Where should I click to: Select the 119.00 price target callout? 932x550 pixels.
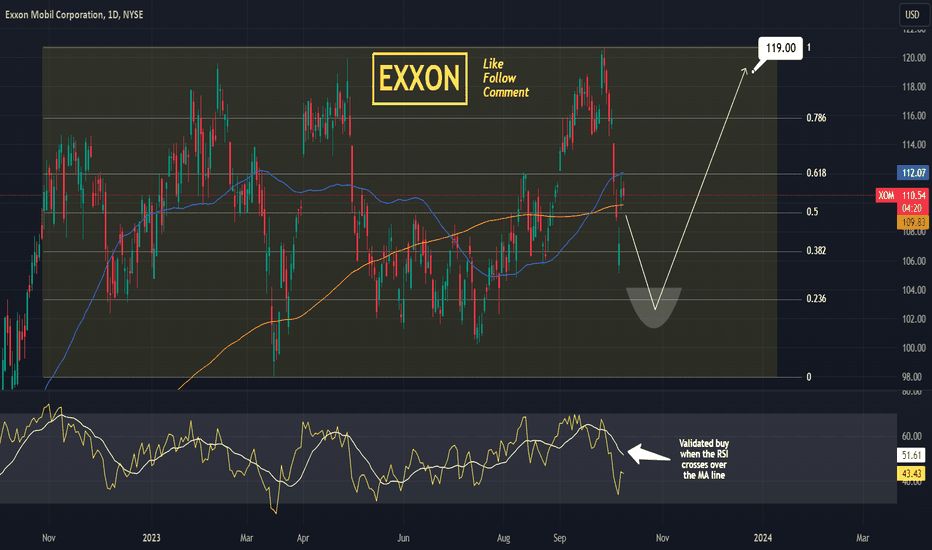(x=780, y=48)
